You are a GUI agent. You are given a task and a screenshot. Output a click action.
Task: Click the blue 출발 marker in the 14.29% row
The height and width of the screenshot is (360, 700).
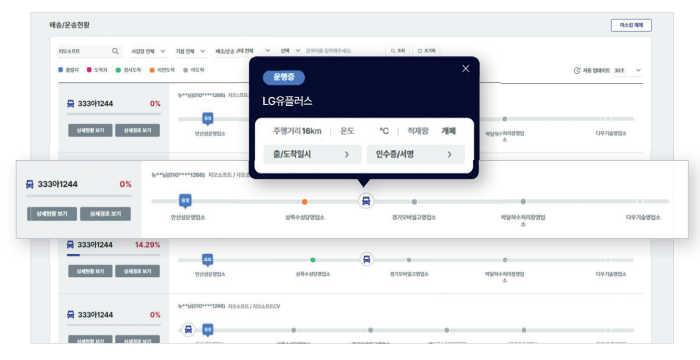208,260
